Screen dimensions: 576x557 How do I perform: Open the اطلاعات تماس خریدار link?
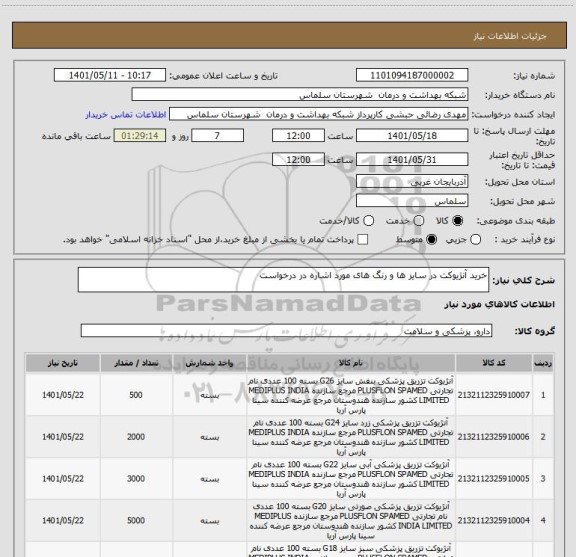(x=126, y=115)
